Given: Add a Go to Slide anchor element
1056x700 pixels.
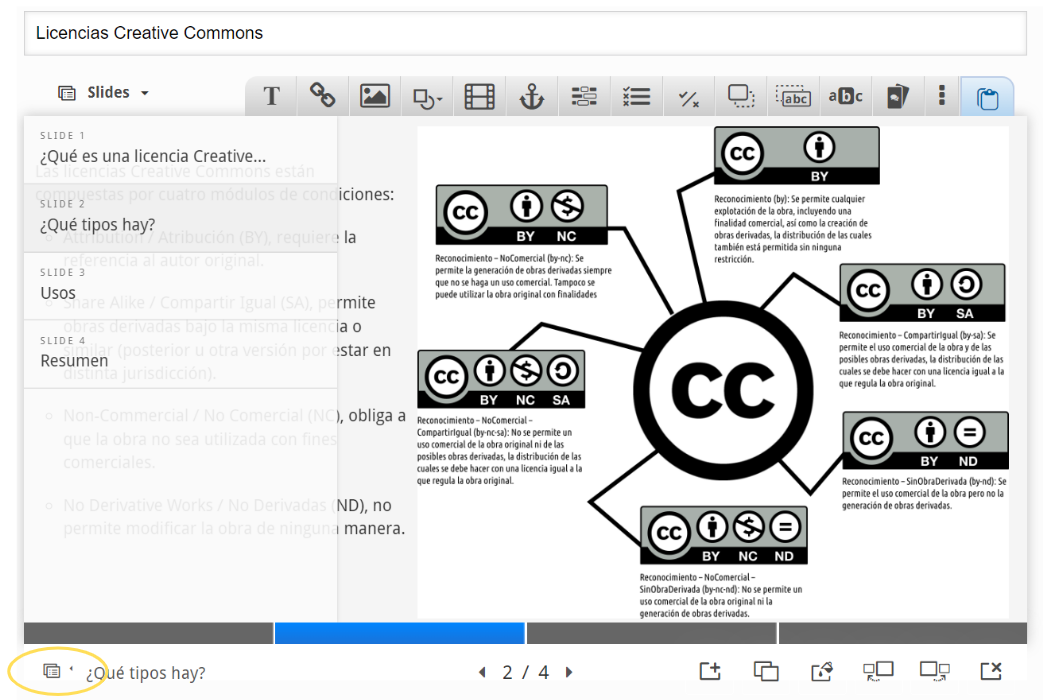Looking at the screenshot, I should tap(531, 96).
